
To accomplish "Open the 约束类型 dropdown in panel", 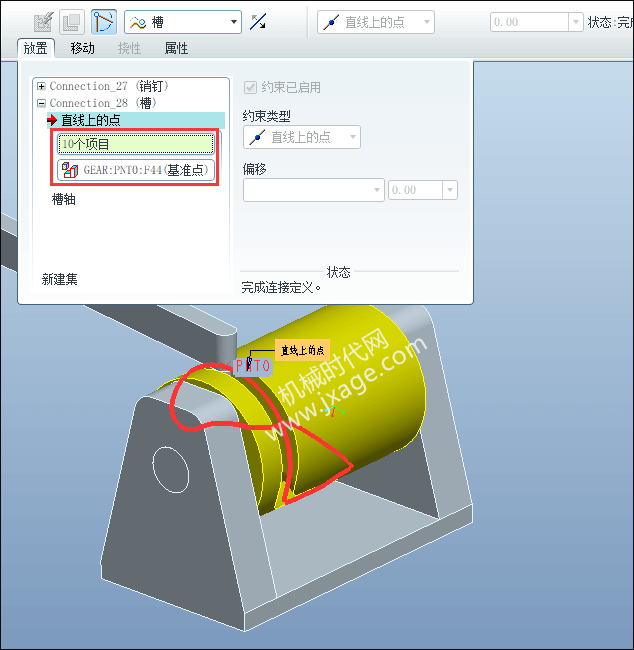I will (x=302, y=137).
